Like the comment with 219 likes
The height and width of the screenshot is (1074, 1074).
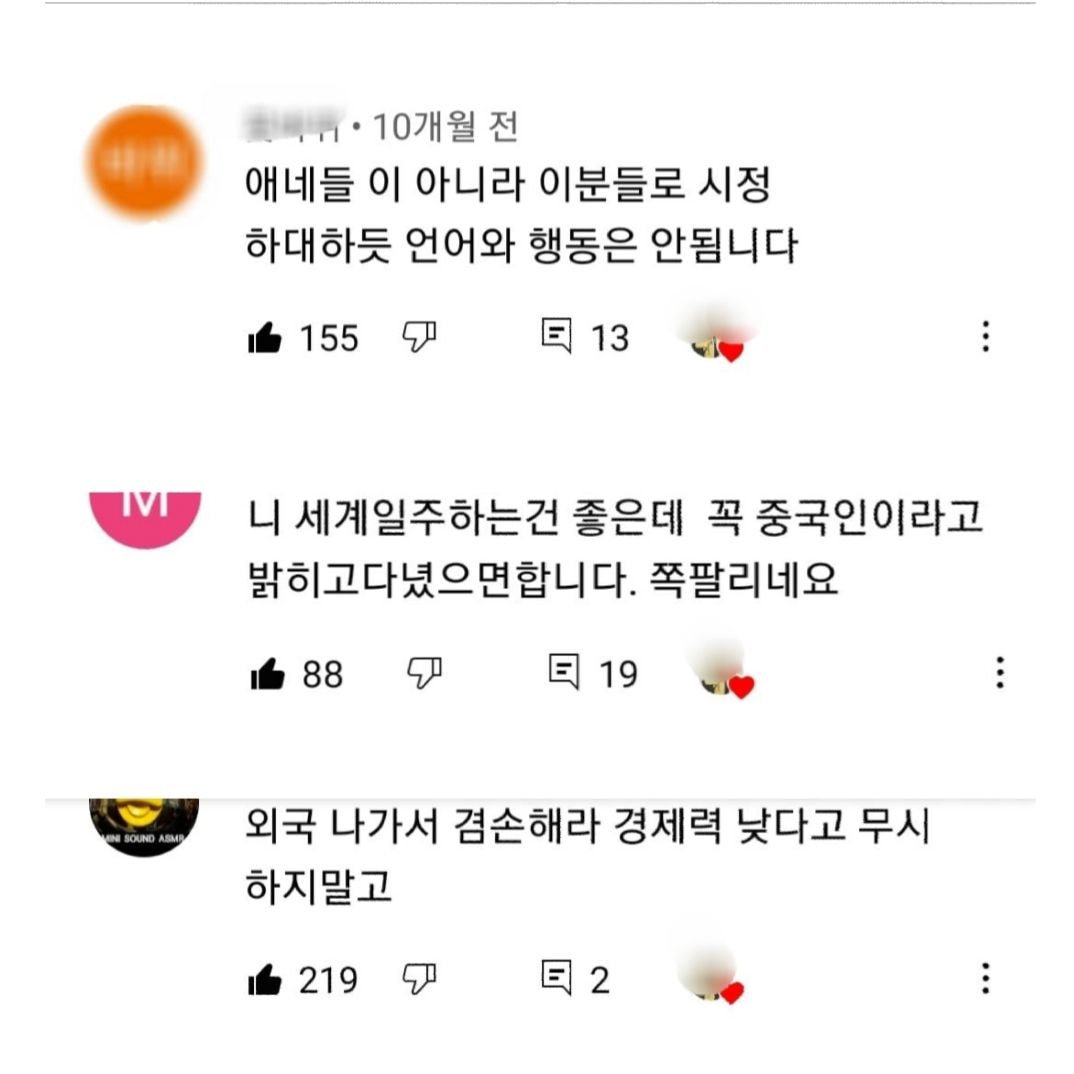[x=265, y=979]
